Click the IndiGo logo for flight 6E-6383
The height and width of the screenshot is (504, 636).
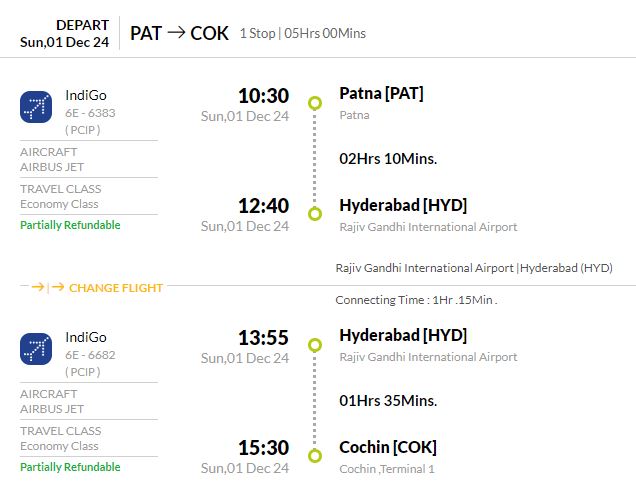pos(36,107)
